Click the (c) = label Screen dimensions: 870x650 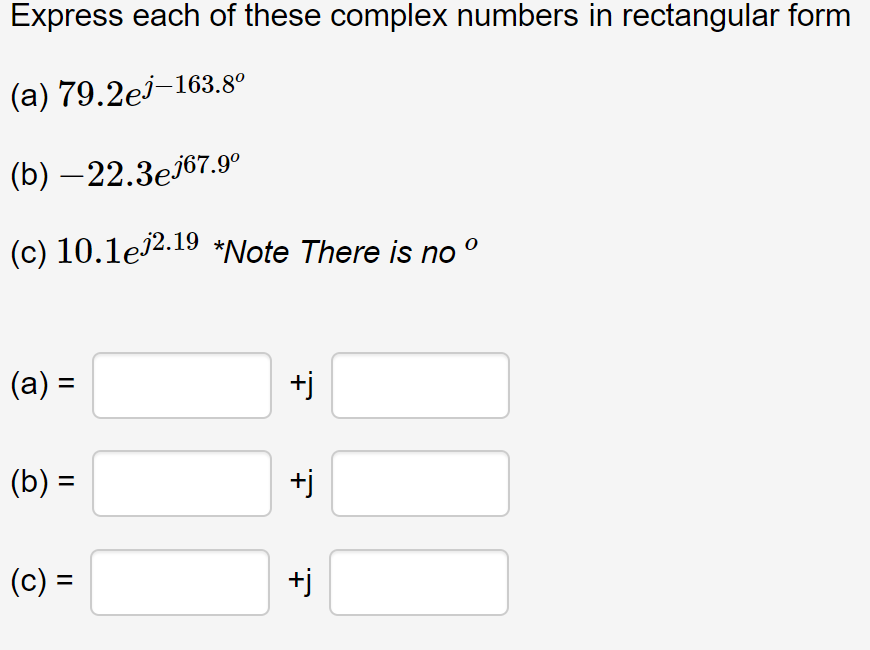(43, 582)
